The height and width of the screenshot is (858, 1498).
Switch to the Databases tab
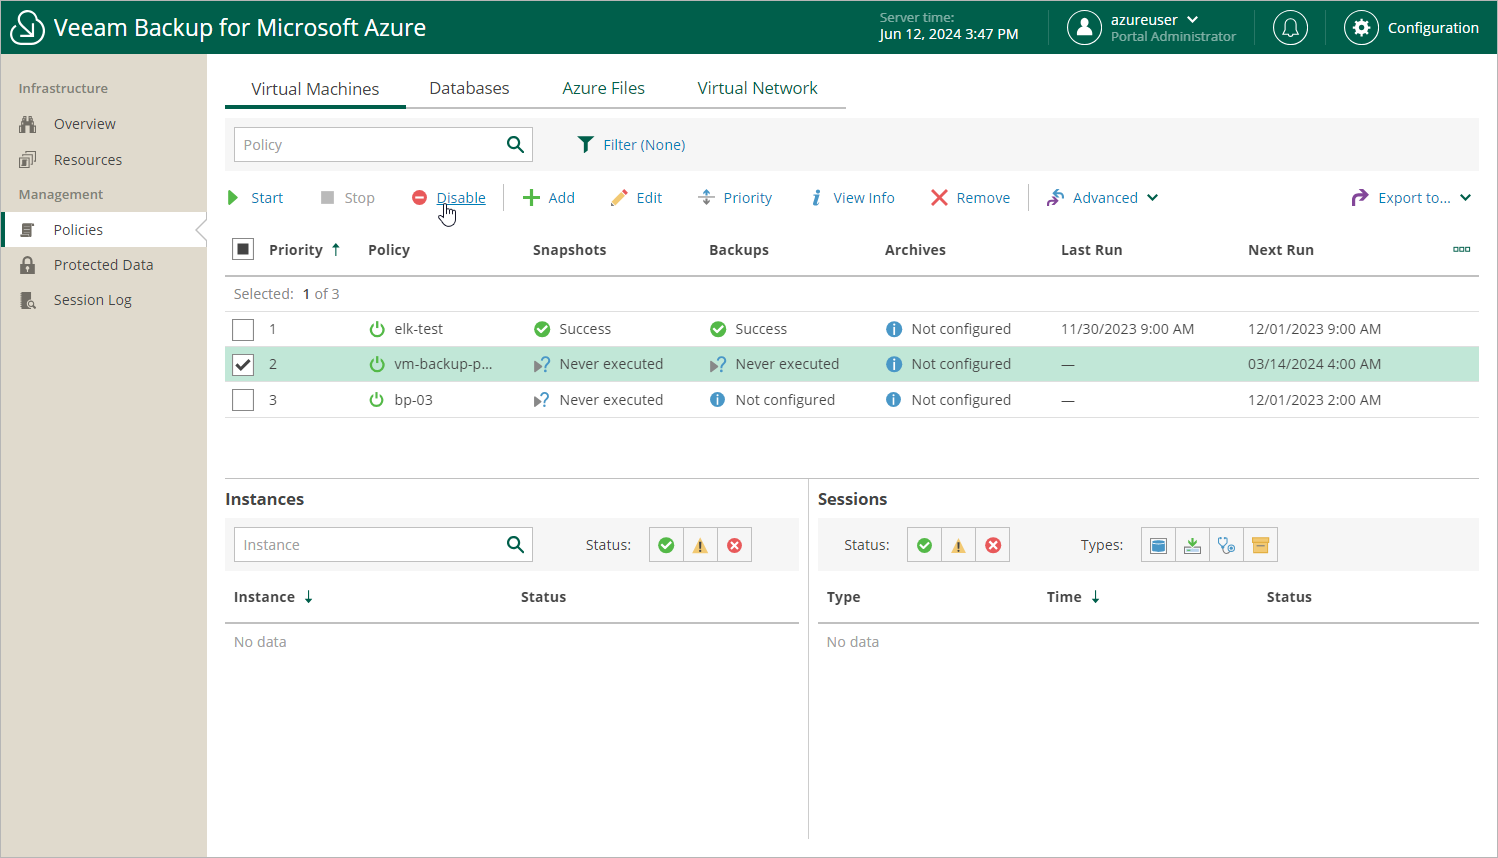pos(469,88)
